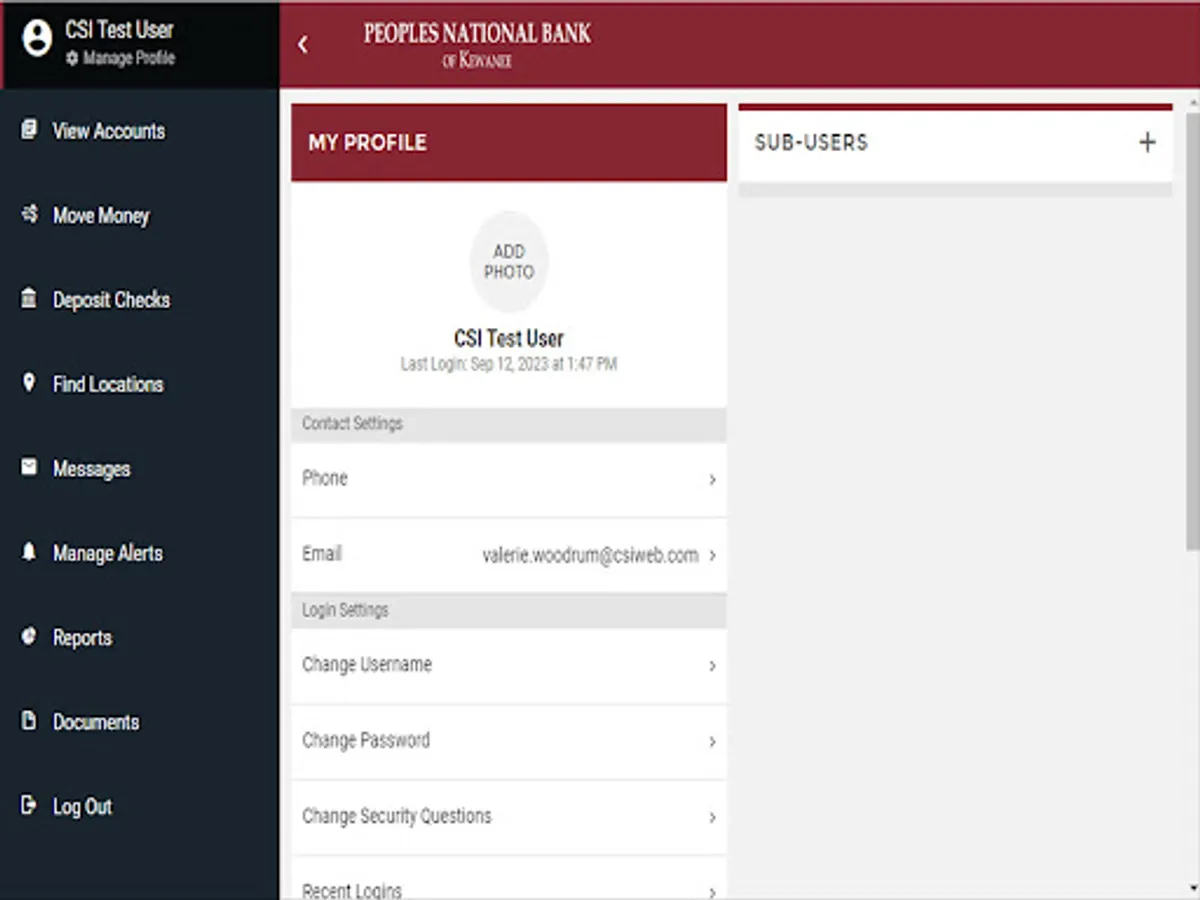Open the Documents section
Screen dimensions: 1200x900
(96, 722)
